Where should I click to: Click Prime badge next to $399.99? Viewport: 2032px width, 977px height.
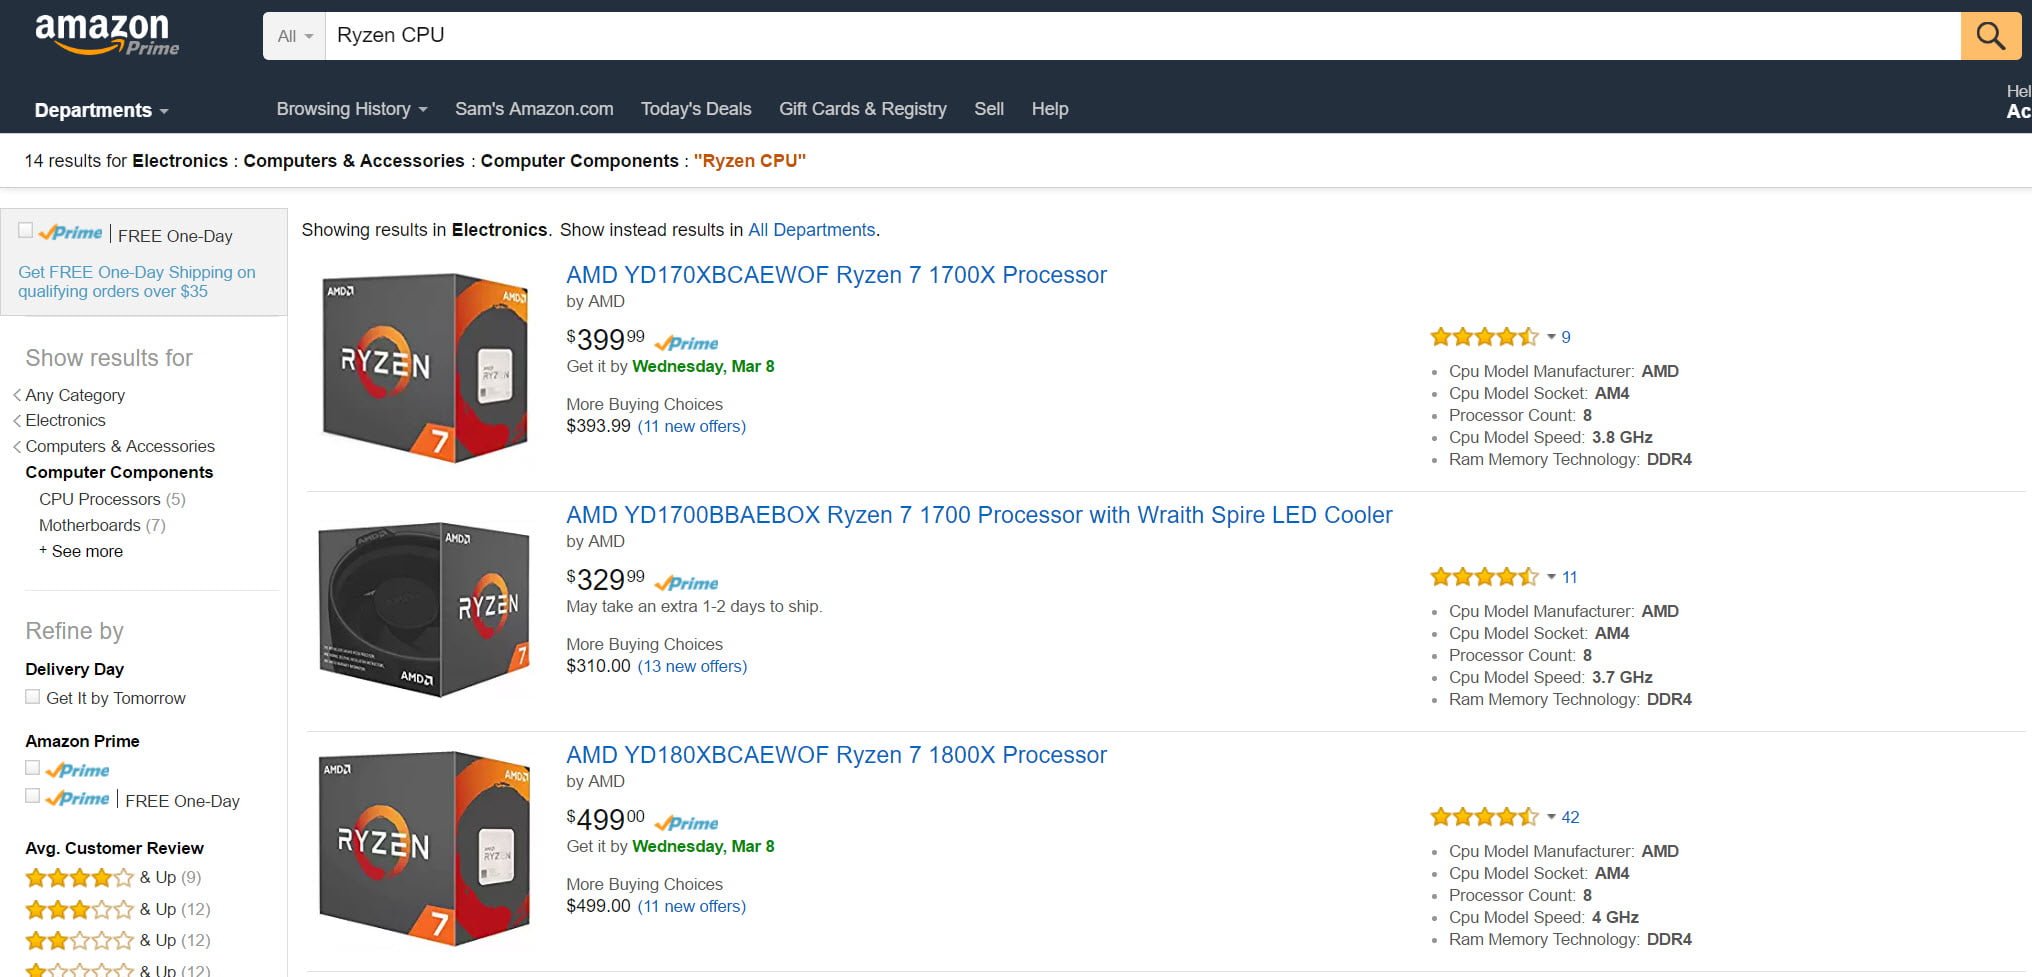click(686, 343)
